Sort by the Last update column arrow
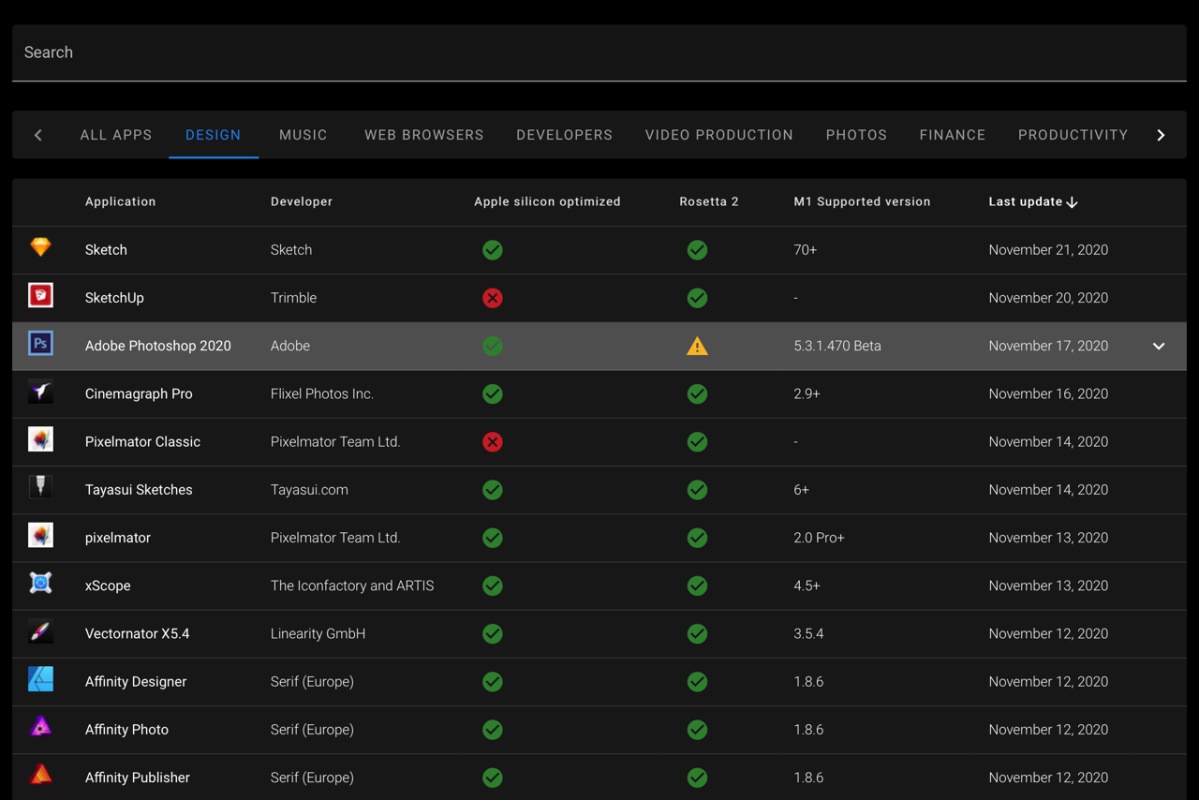Image resolution: width=1199 pixels, height=800 pixels. point(1072,202)
